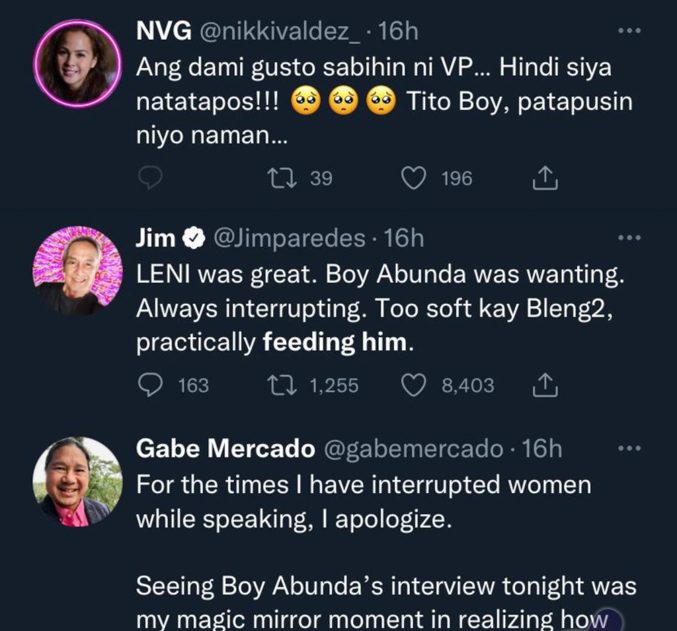Visit the @gabemercado profile handle
The image size is (677, 631).
424,450
